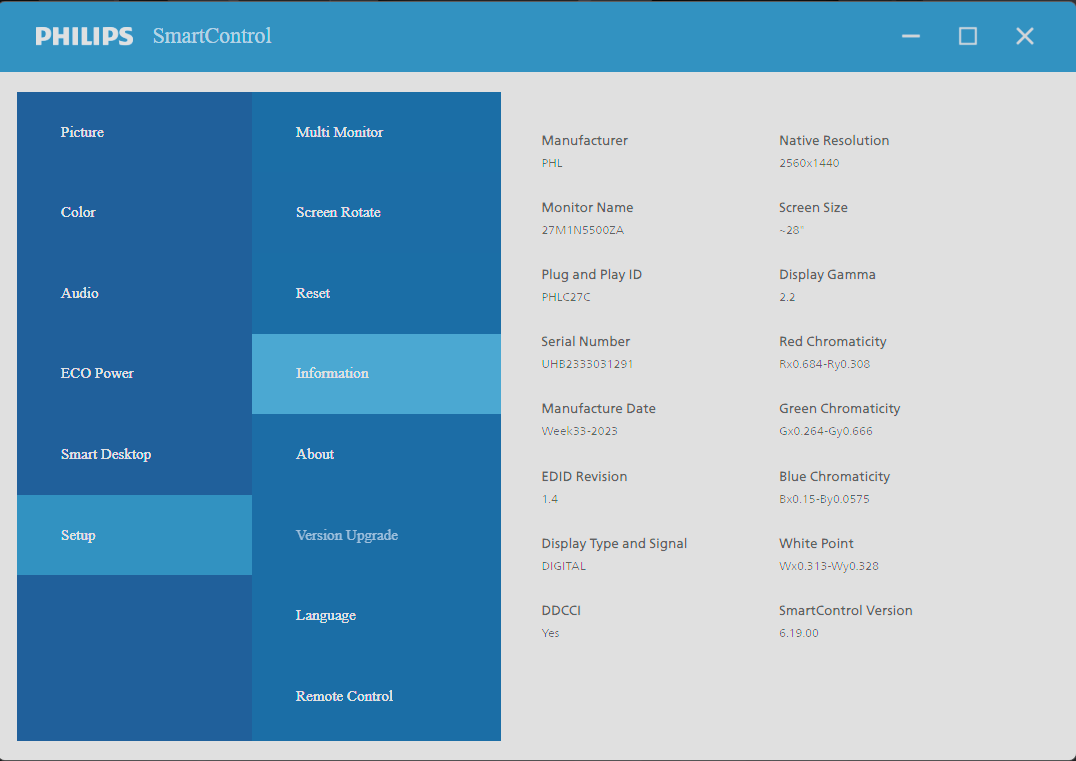Maximize the SmartControl window
Image resolution: width=1076 pixels, height=761 pixels.
click(968, 36)
